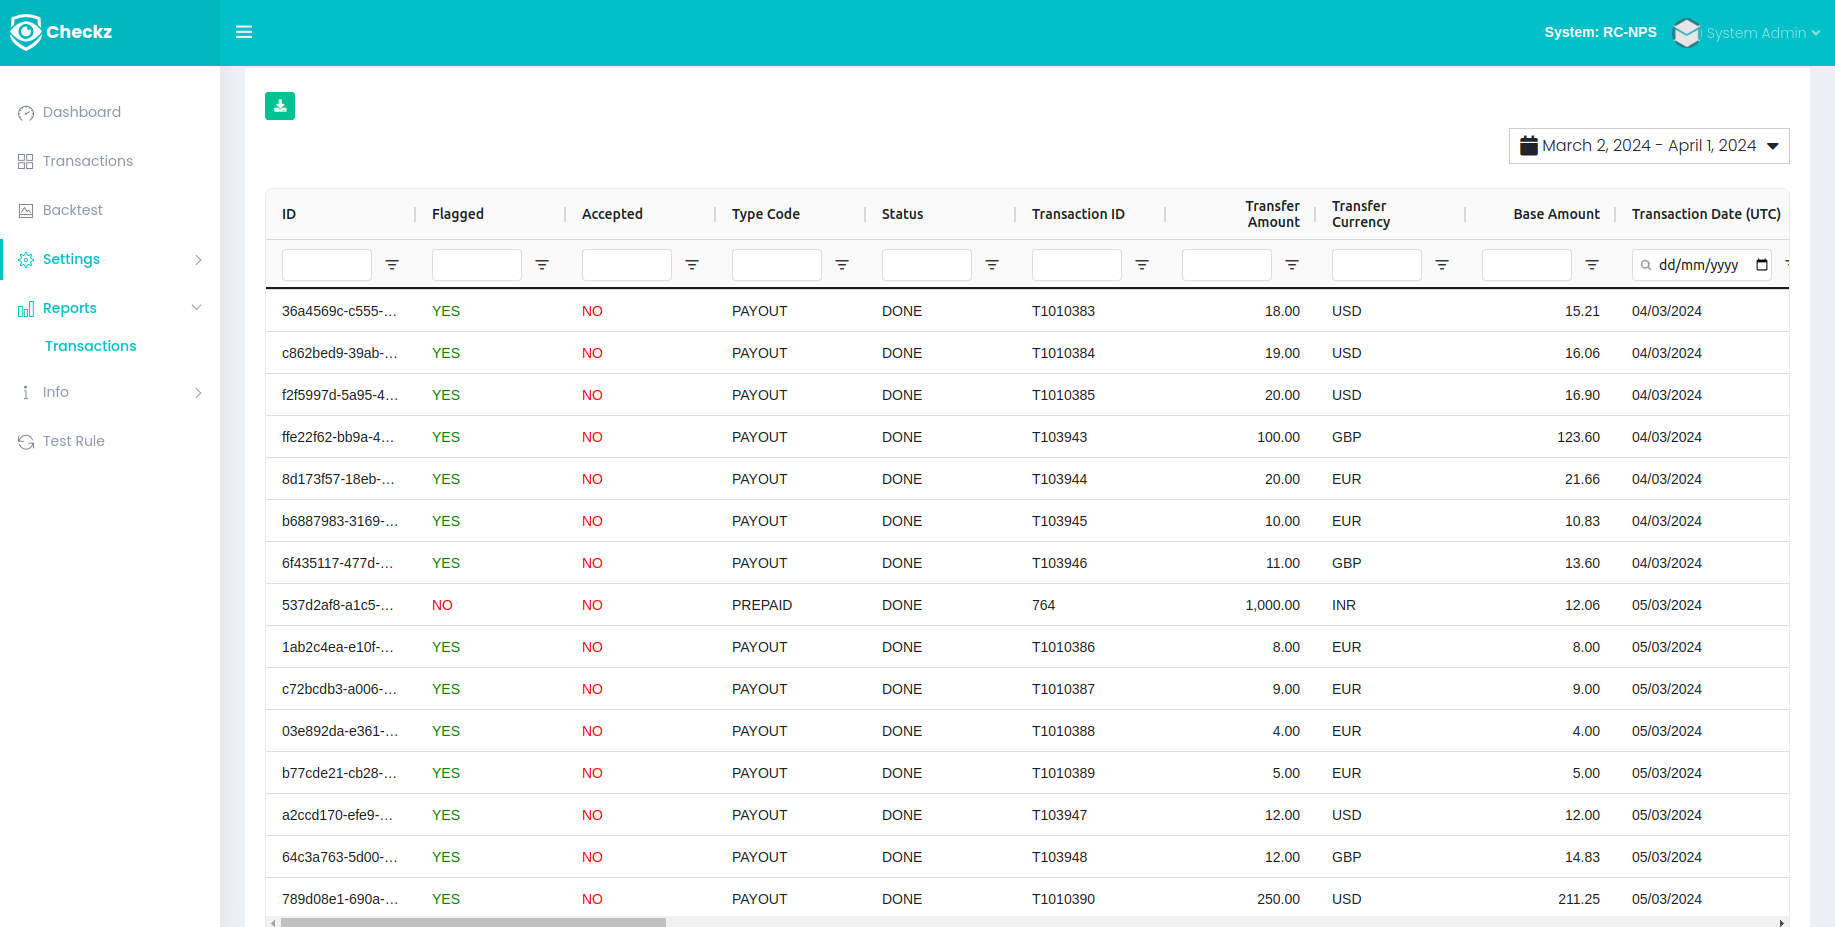Screen dimensions: 1835x927
Task: Open filter menu for Type Code column
Action: [x=842, y=265]
